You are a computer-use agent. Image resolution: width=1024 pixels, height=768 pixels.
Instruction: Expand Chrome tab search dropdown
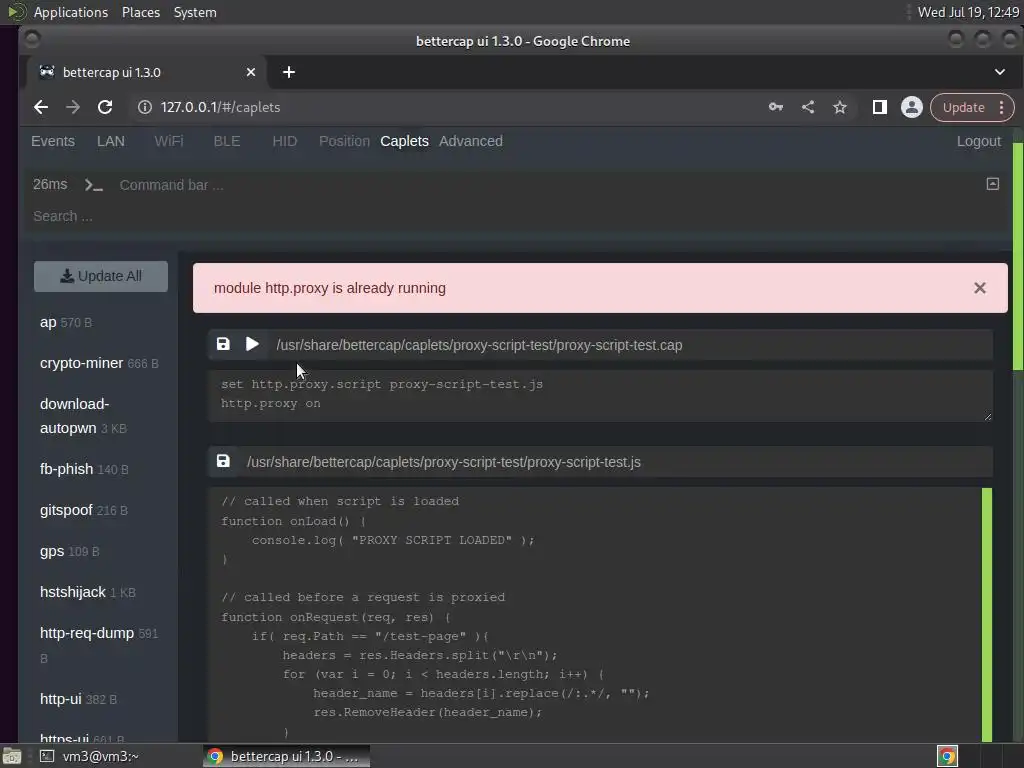click(999, 72)
